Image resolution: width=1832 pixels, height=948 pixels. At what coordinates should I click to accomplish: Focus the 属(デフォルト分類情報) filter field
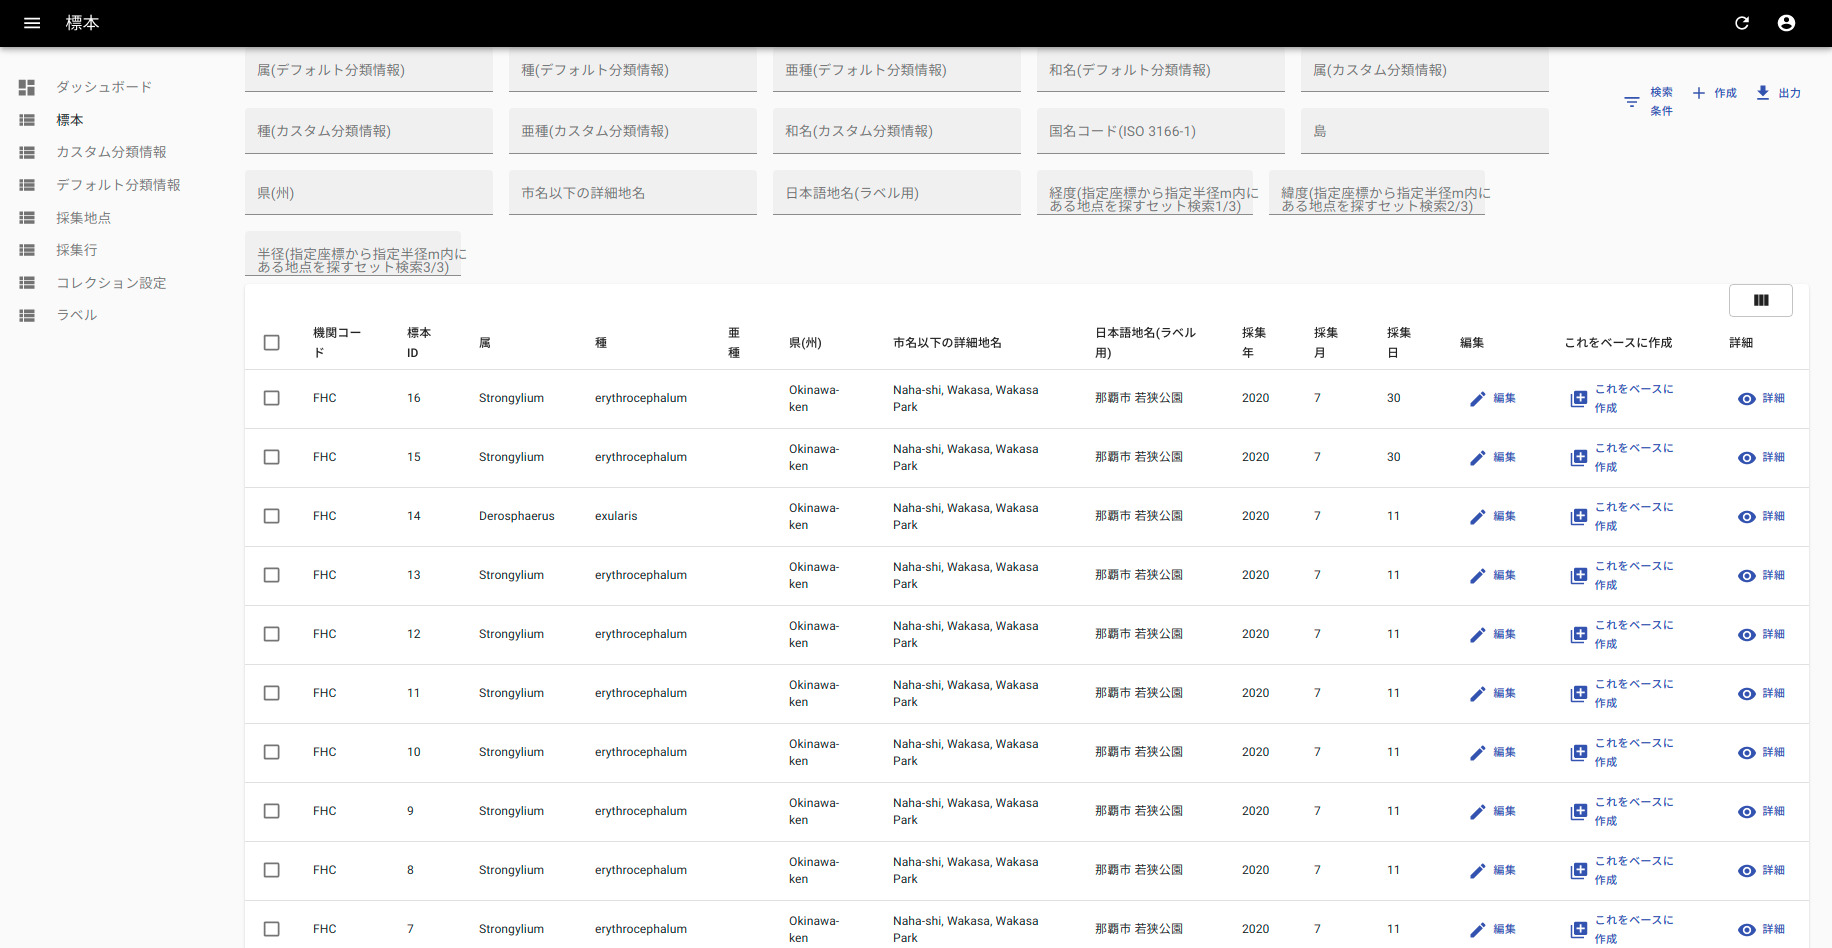[x=369, y=70]
